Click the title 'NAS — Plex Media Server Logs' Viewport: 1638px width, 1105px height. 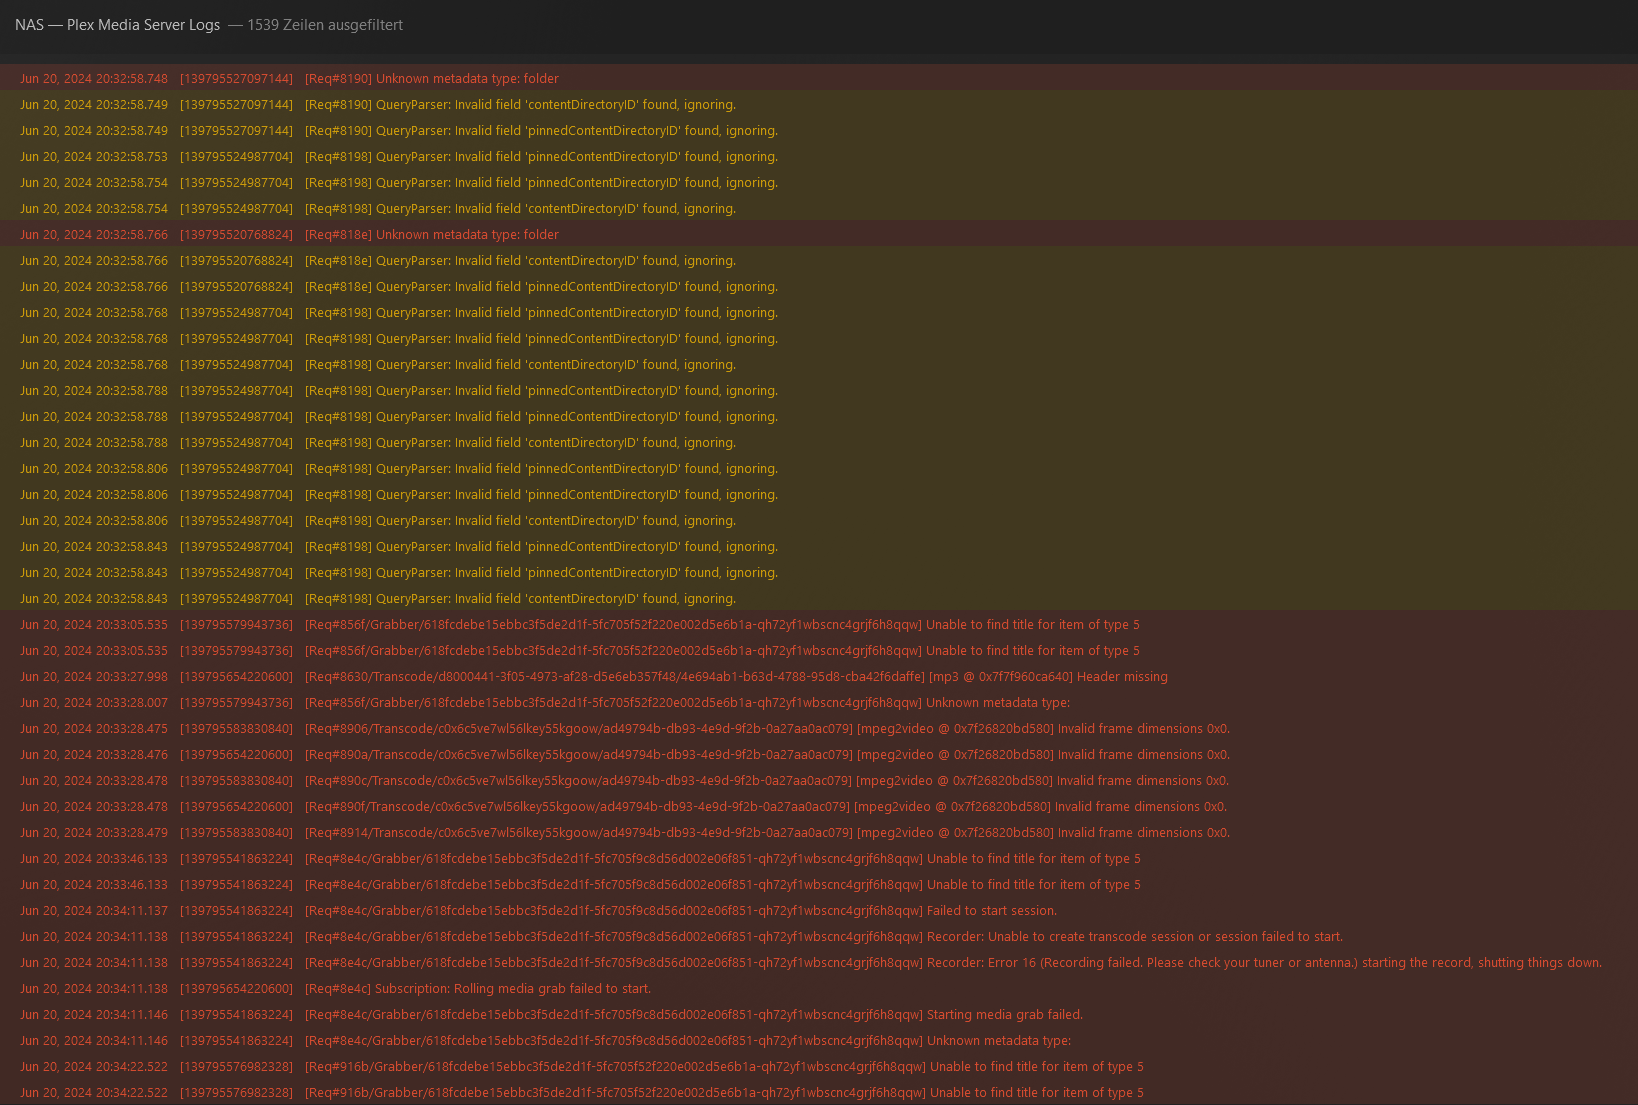[117, 25]
